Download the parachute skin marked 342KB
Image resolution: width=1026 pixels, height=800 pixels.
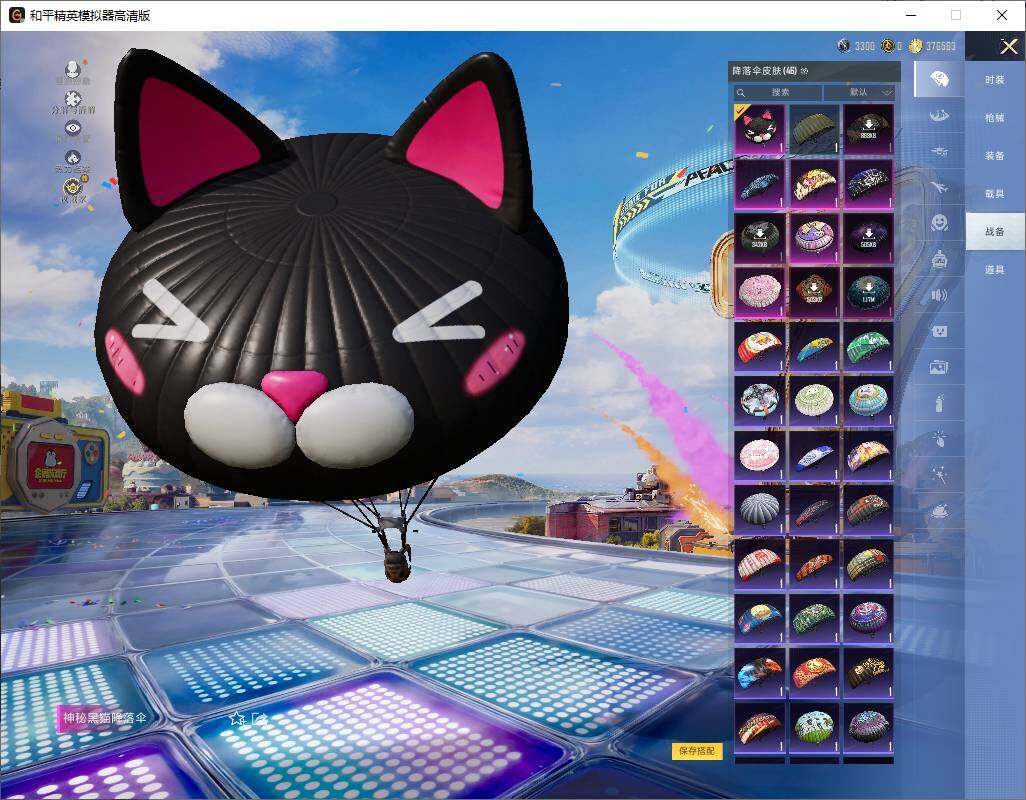[759, 237]
